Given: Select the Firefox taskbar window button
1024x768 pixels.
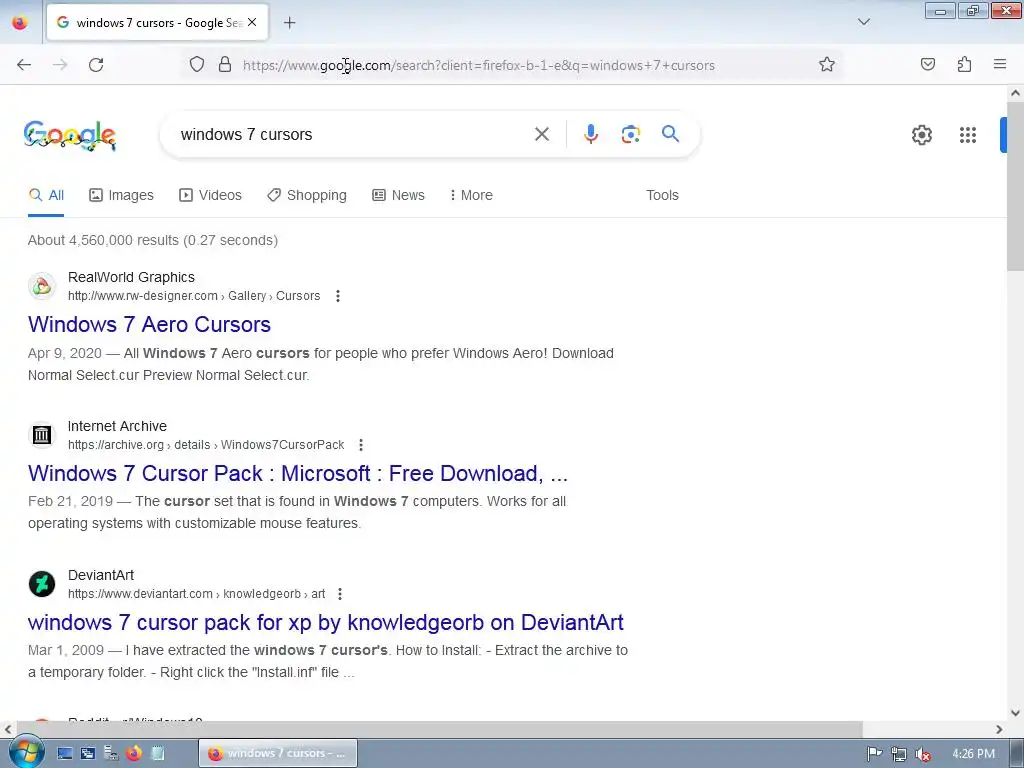Looking at the screenshot, I should (x=278, y=753).
